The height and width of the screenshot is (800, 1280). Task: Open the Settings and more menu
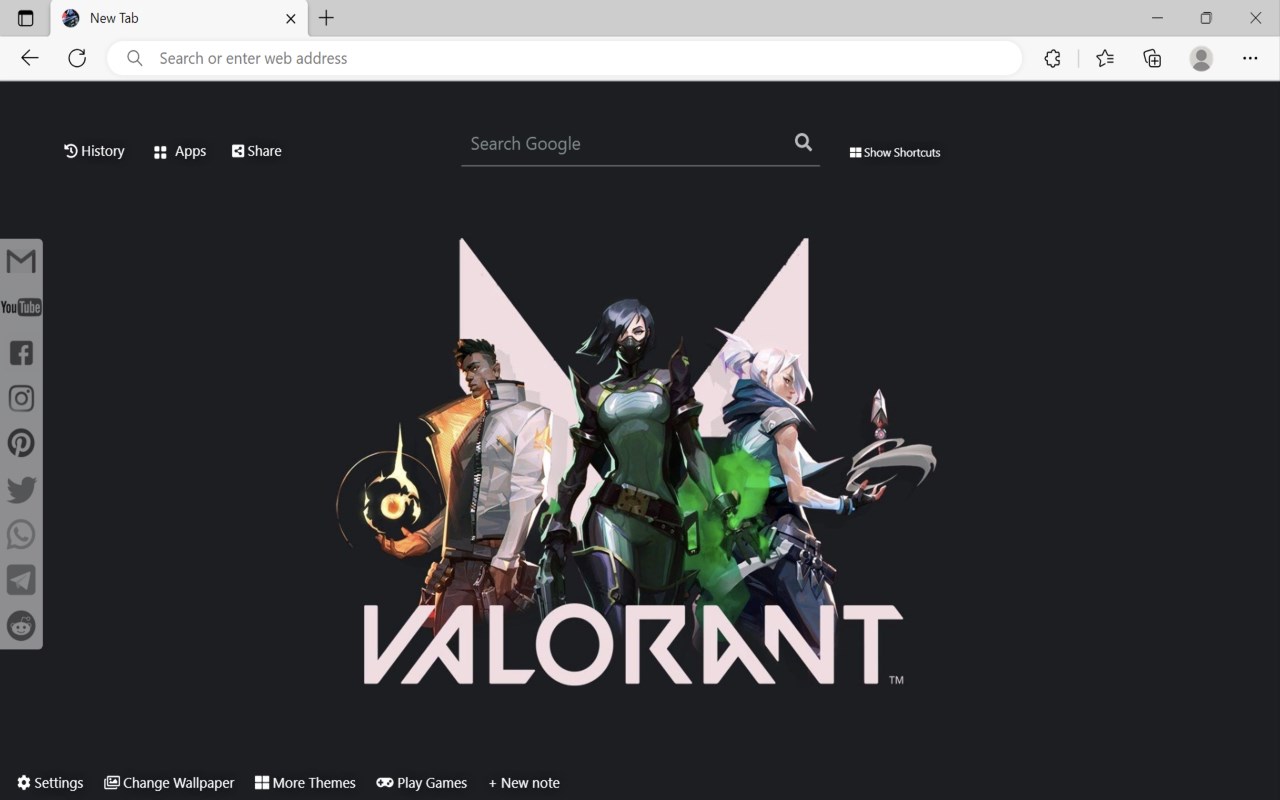pos(1250,58)
